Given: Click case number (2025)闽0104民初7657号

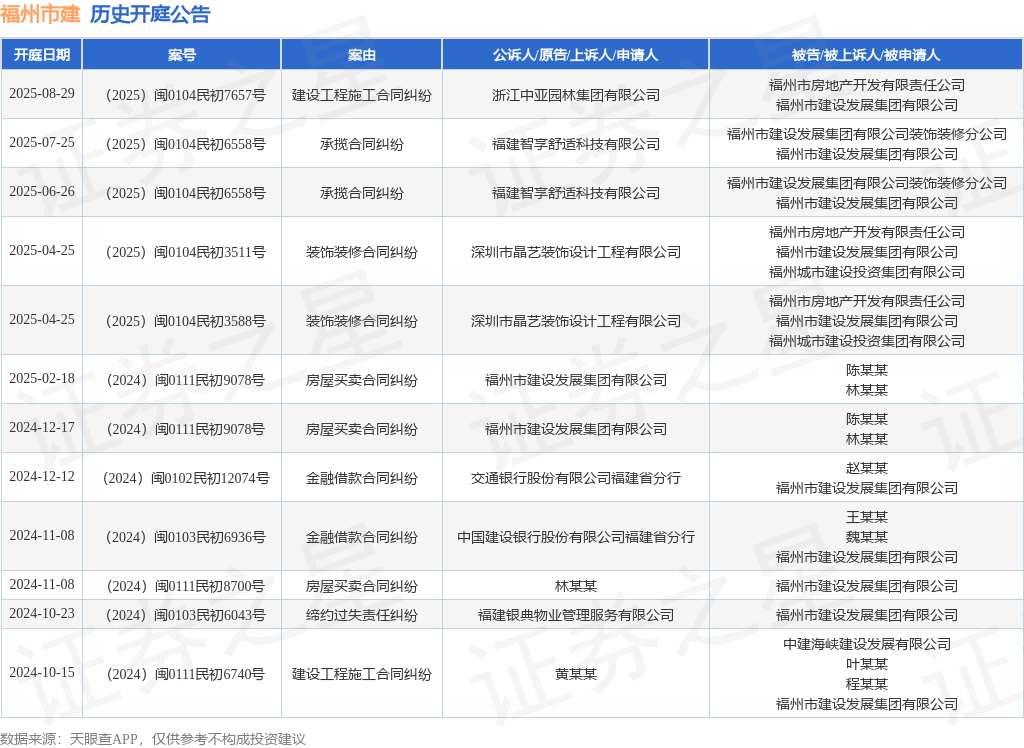Looking at the screenshot, I should pyautogui.click(x=184, y=95).
